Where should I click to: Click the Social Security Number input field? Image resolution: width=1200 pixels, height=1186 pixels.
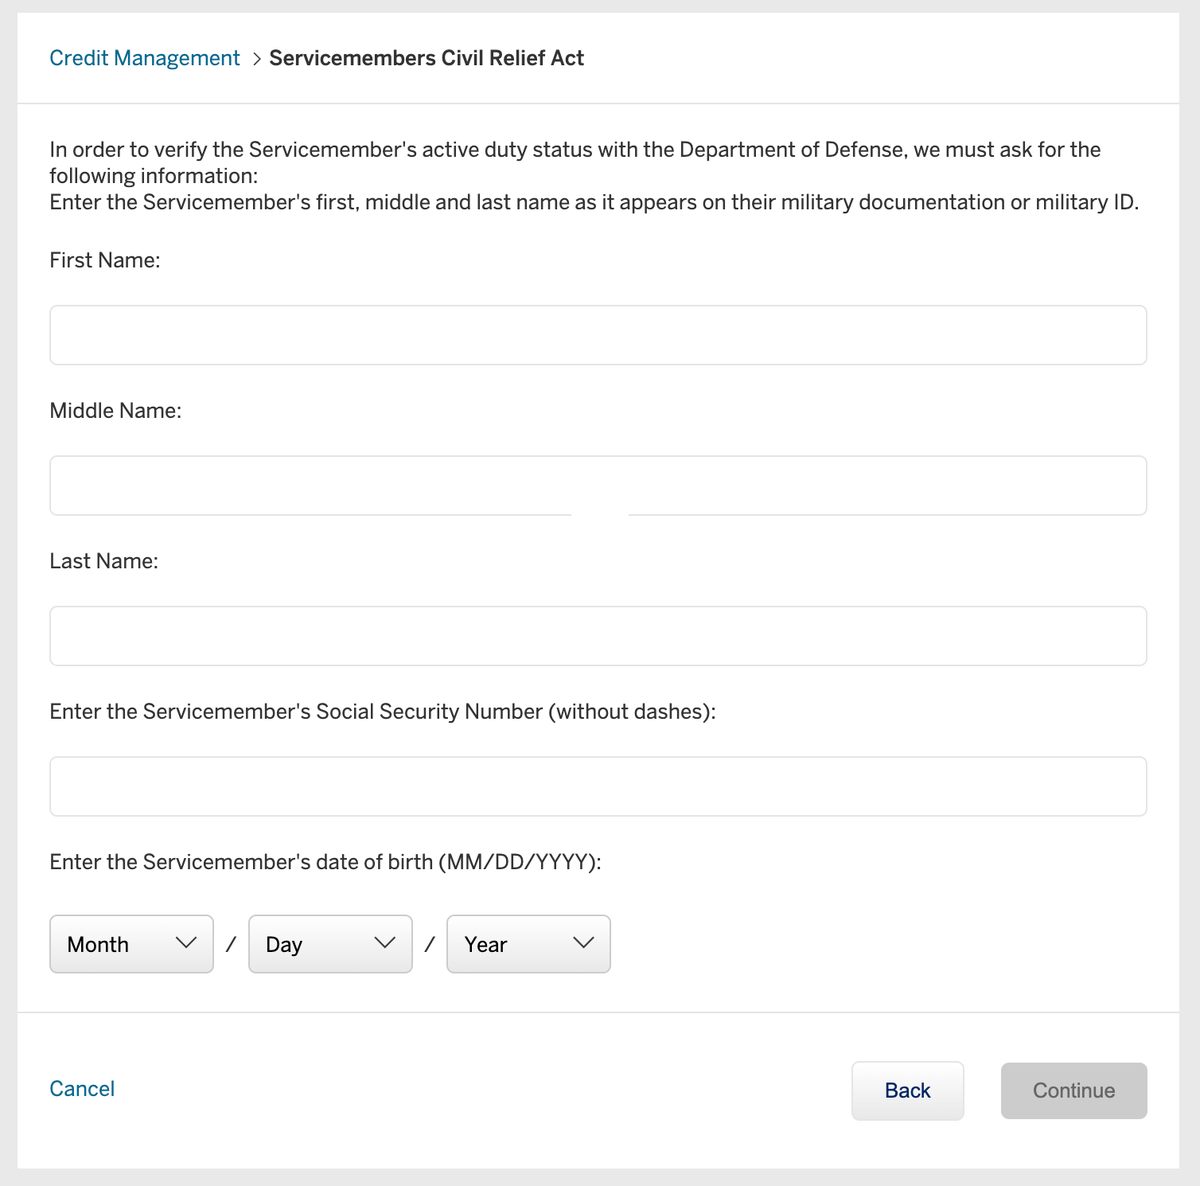598,786
